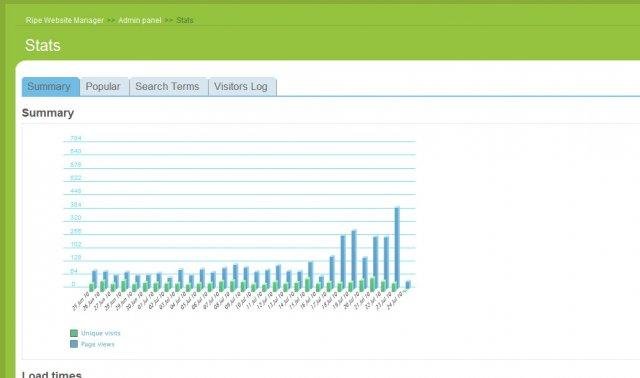Click the Load times heading

coord(52,374)
